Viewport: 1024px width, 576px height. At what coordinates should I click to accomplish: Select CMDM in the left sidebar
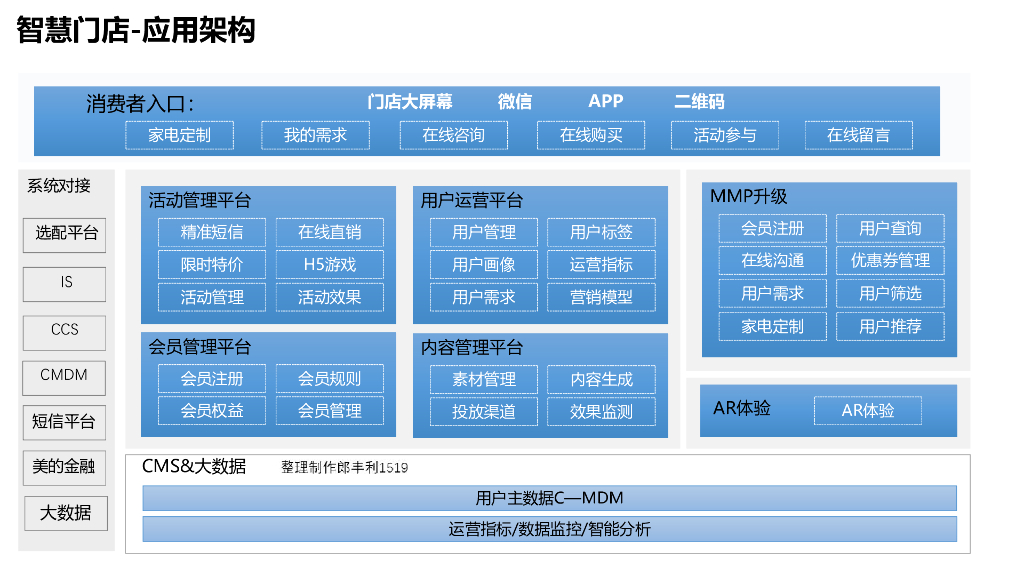pyautogui.click(x=64, y=378)
